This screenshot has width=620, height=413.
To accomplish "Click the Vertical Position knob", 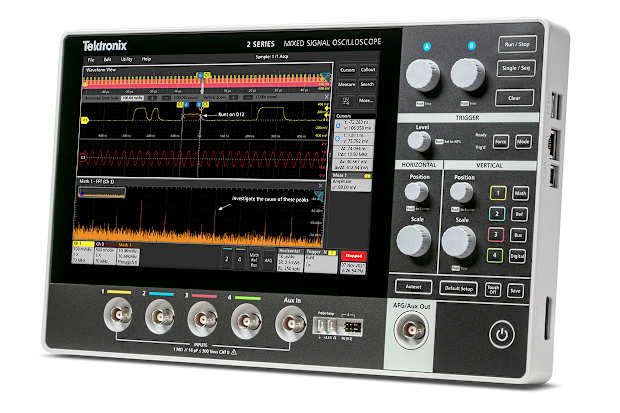I will click(461, 193).
